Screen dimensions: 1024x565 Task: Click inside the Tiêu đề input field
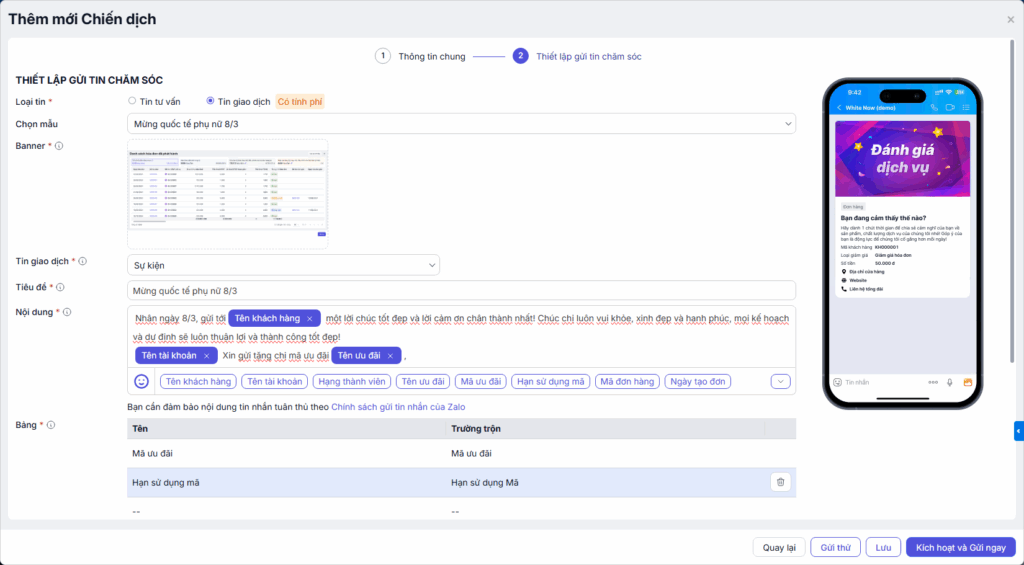point(462,290)
